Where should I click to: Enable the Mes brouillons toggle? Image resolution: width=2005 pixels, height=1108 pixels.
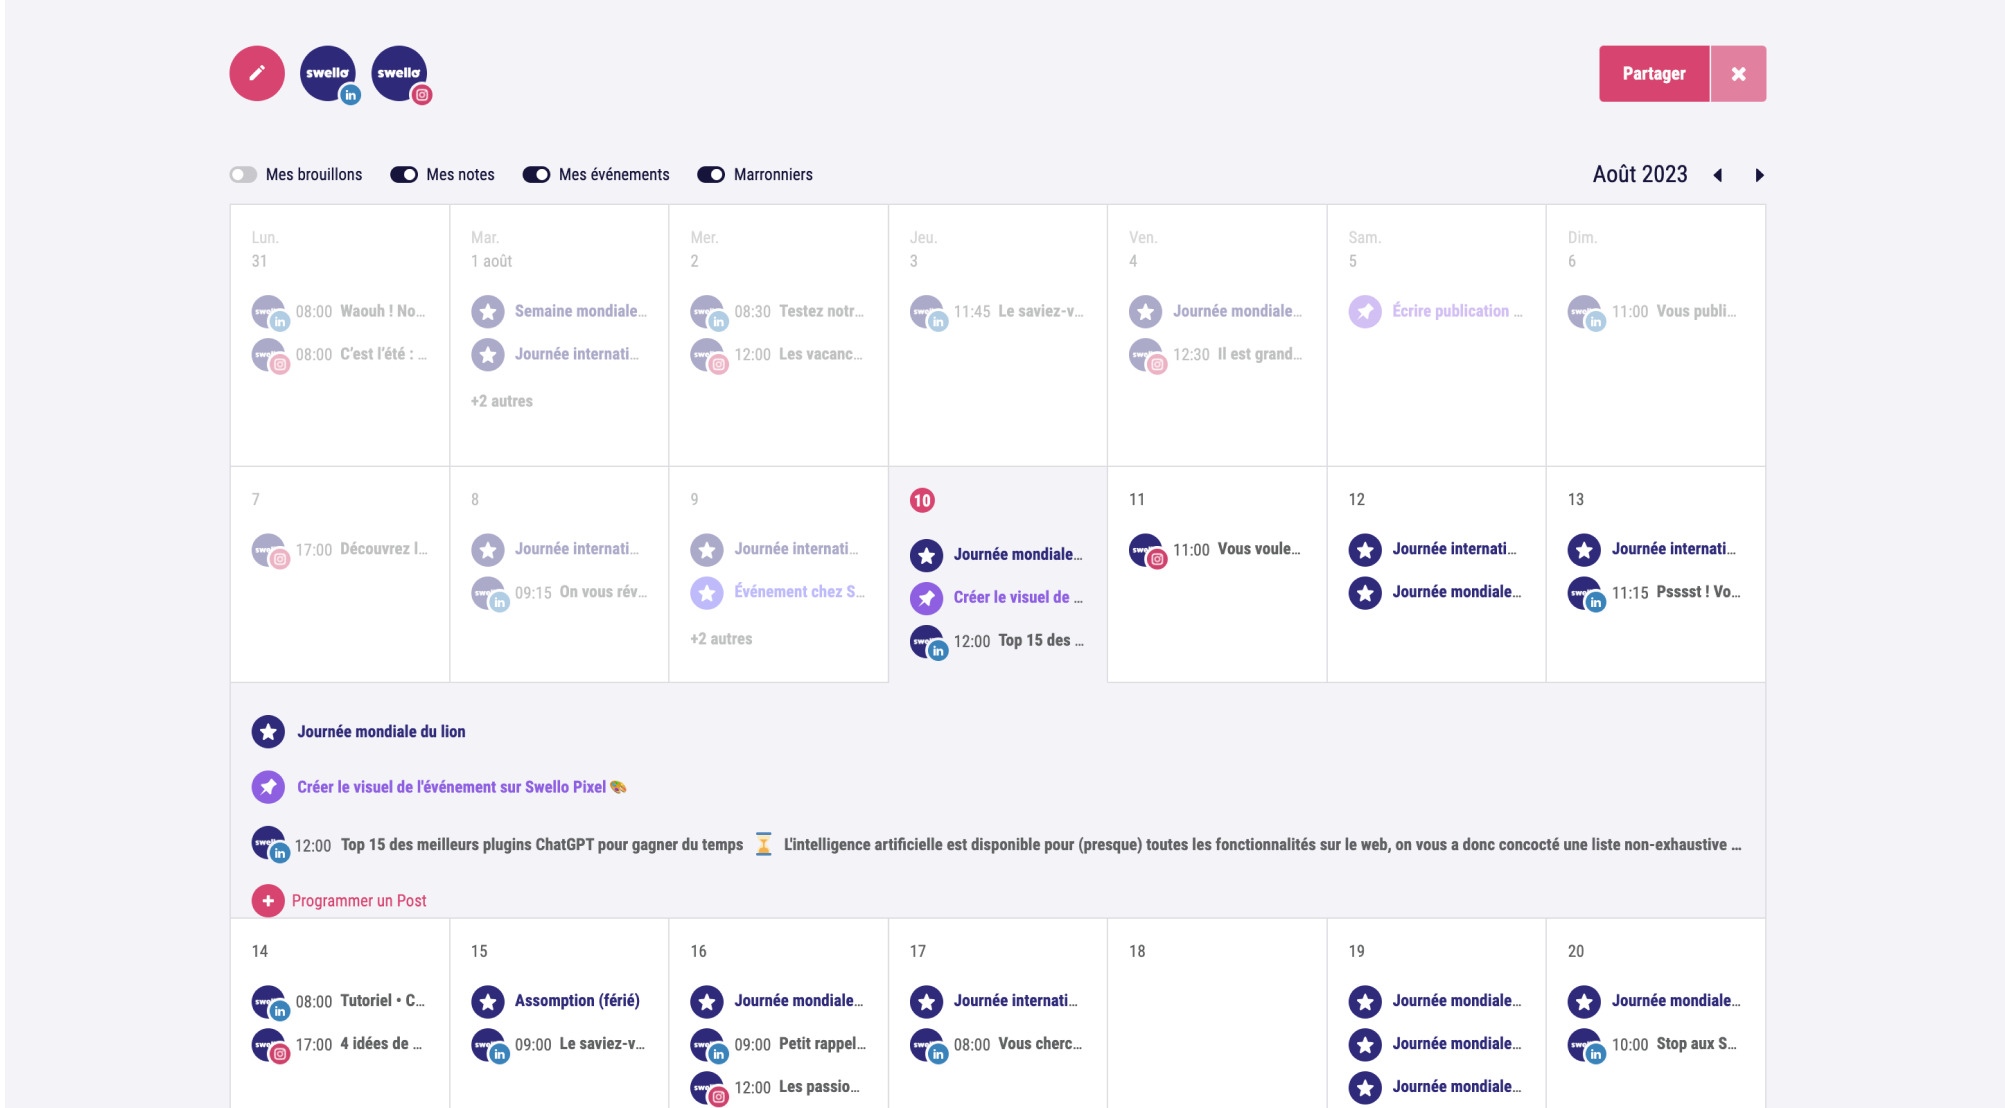[243, 175]
